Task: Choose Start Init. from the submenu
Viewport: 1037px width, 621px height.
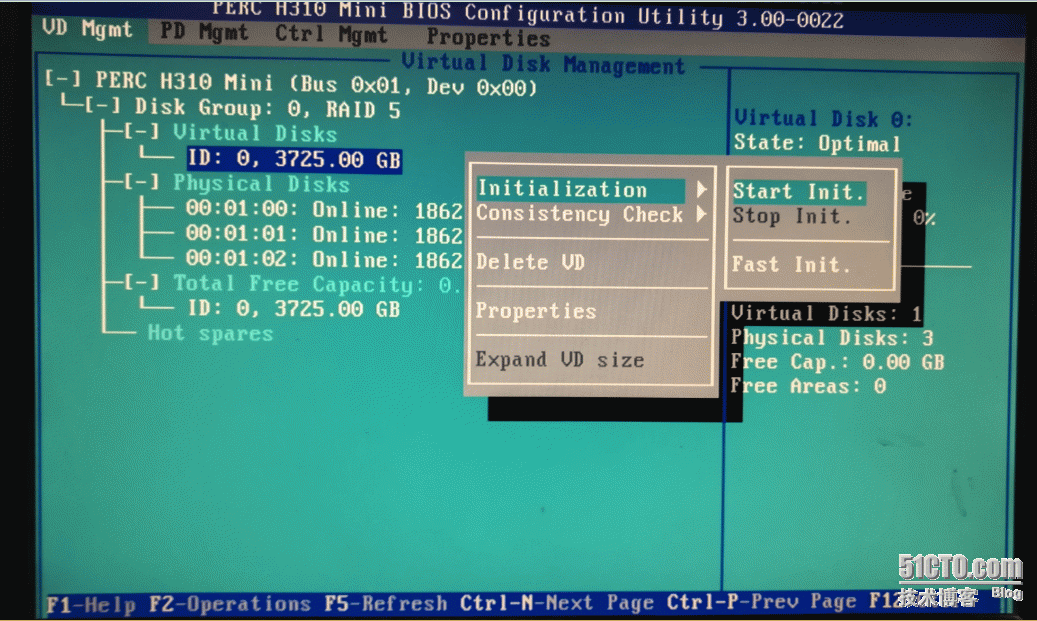Action: click(x=797, y=191)
